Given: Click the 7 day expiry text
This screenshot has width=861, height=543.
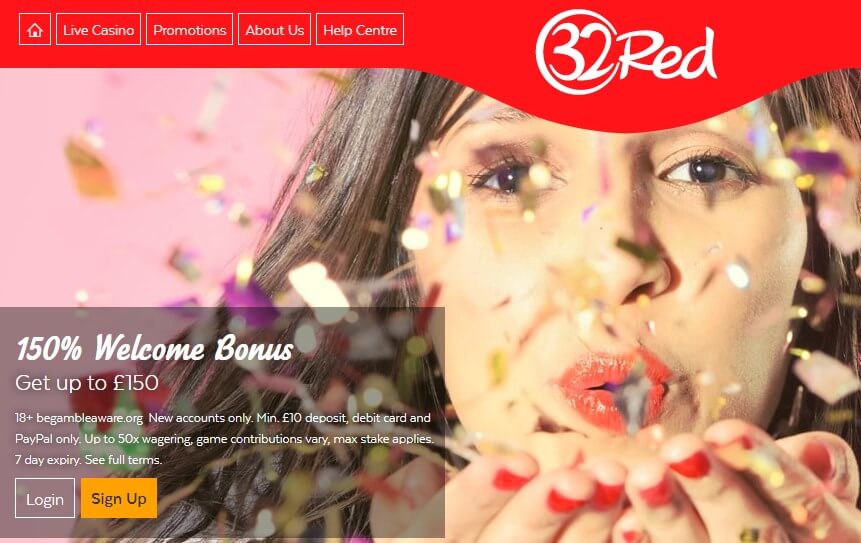Looking at the screenshot, I should pyautogui.click(x=48, y=460).
